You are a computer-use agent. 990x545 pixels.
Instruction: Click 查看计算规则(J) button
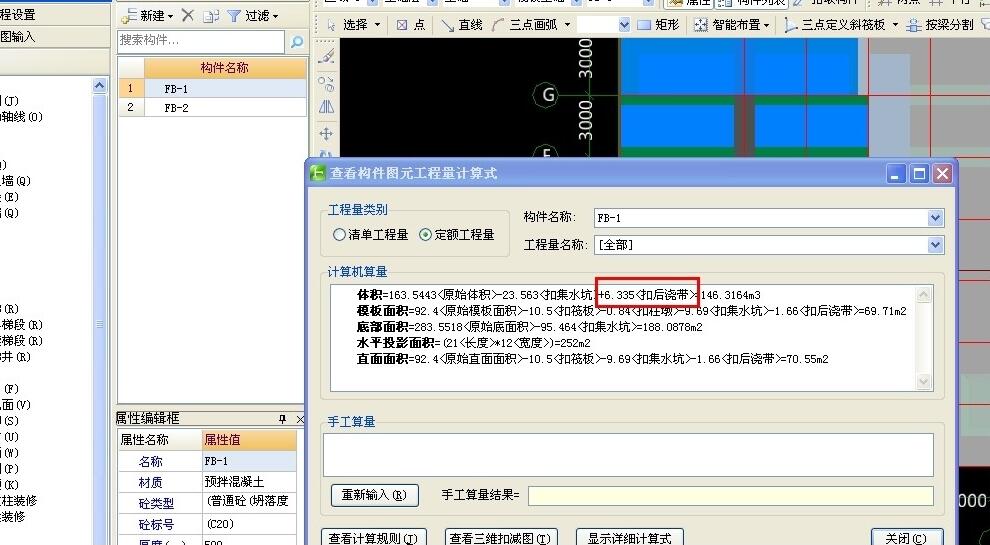tap(374, 537)
